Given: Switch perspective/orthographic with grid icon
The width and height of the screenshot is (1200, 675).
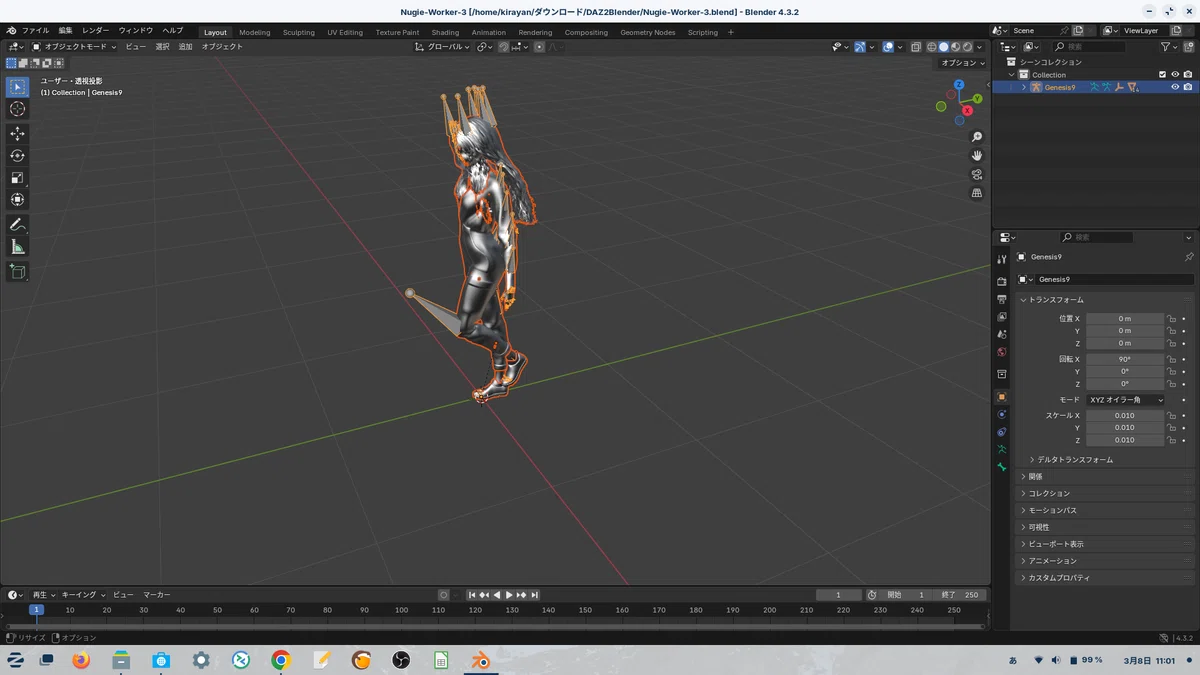Looking at the screenshot, I should click(x=977, y=193).
